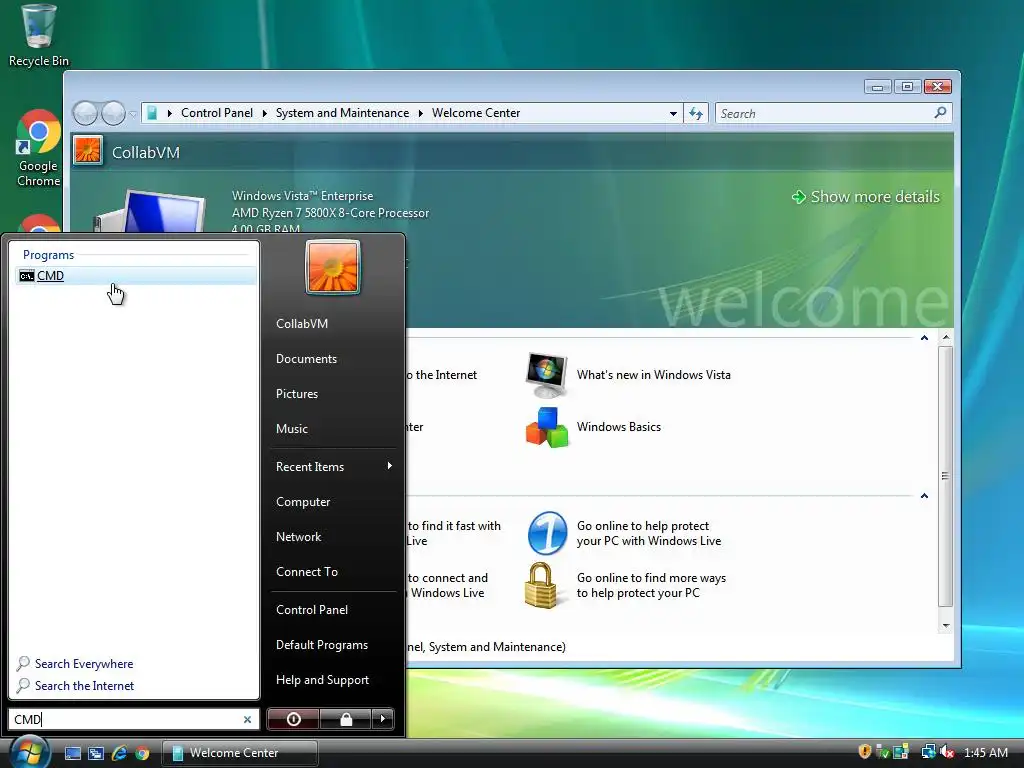Click the Windows Sidebar tray icon
The height and width of the screenshot is (768, 1024).
[901, 752]
